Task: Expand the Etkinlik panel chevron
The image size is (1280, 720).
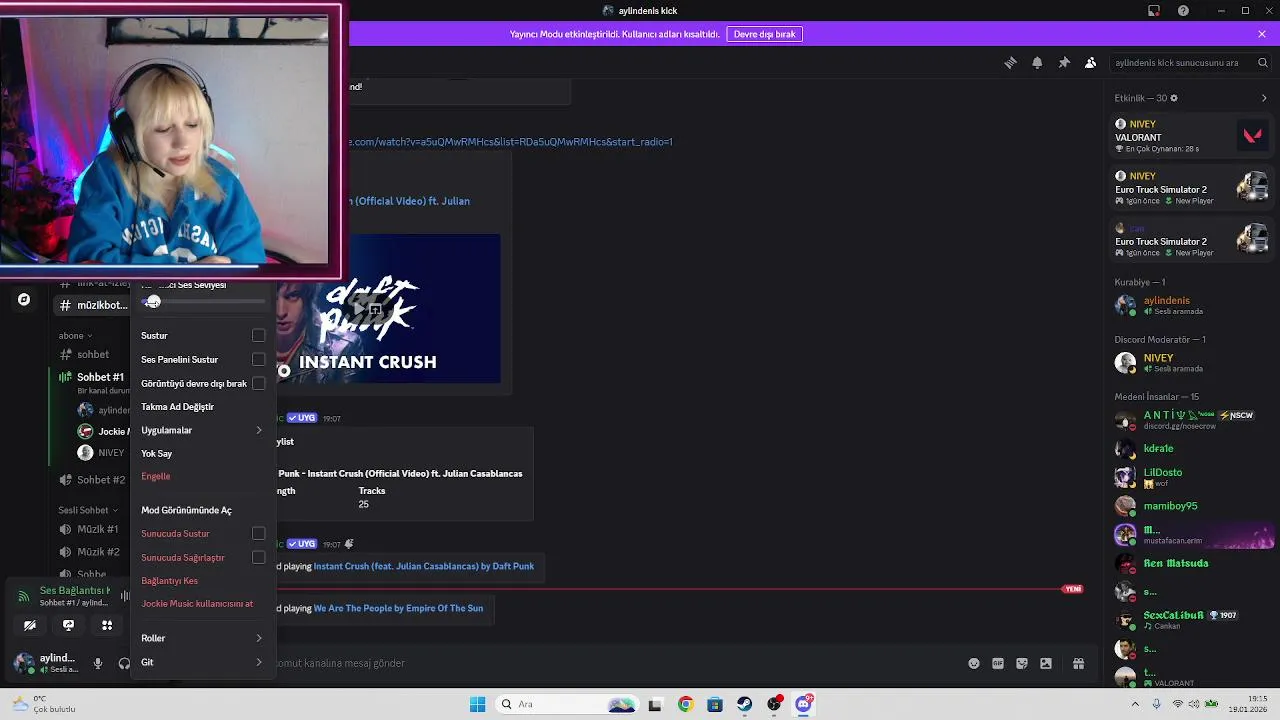Action: 1264,98
